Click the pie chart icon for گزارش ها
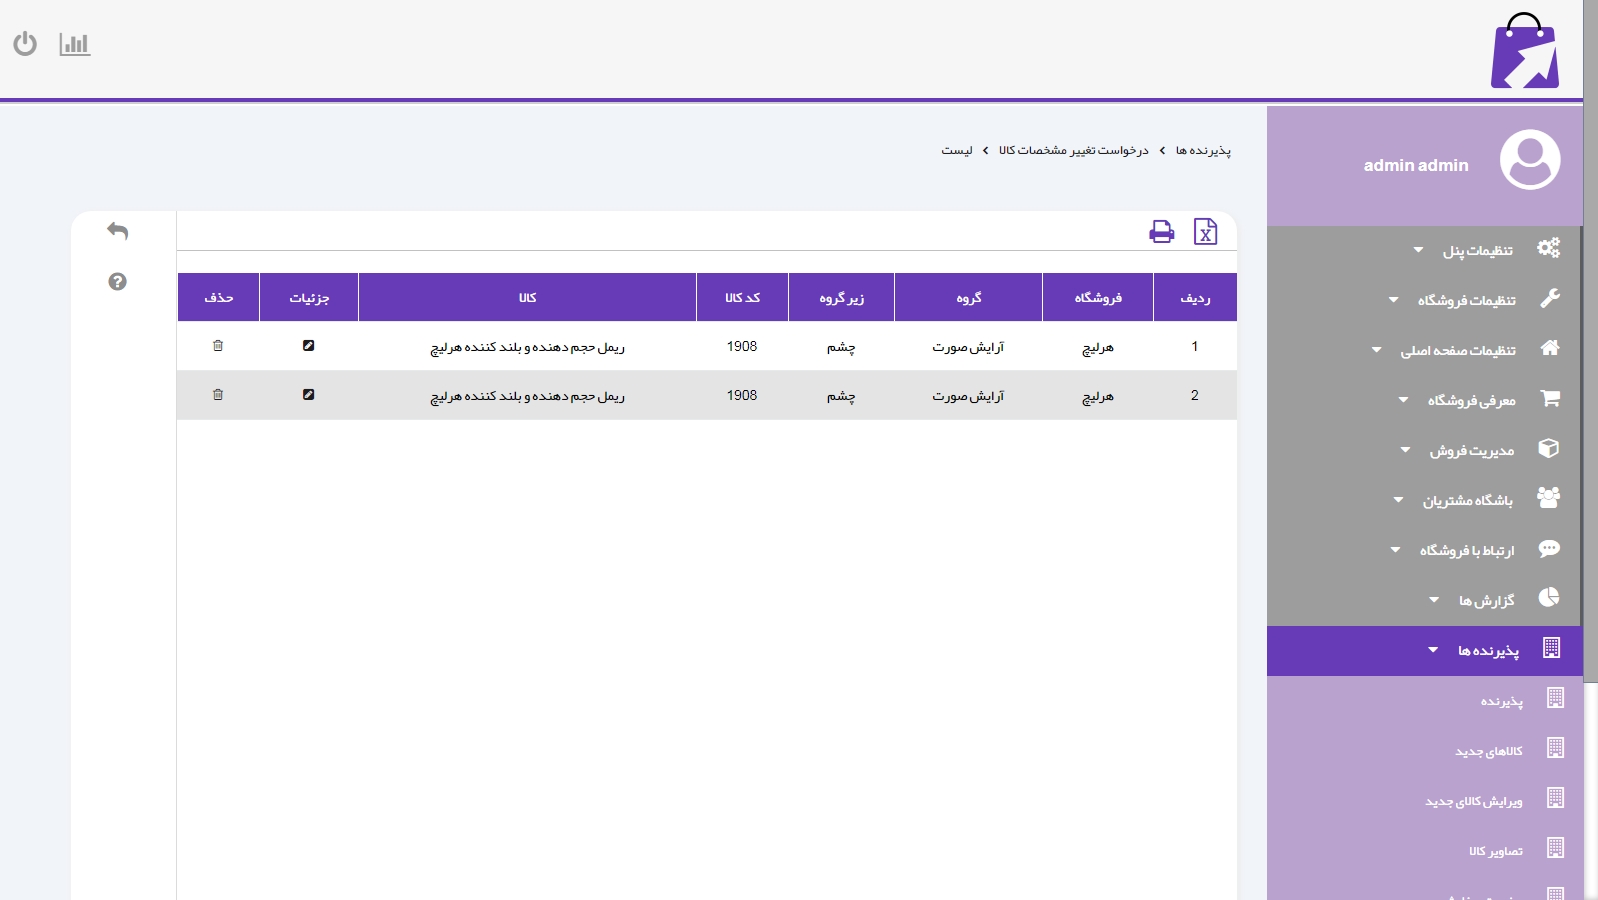This screenshot has width=1598, height=900. point(1549,598)
